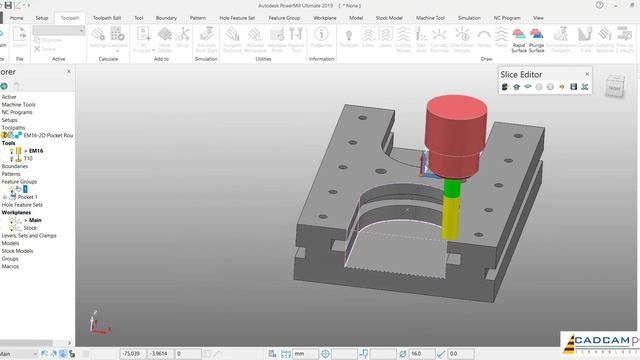640x360 pixels.
Task: Click the Draw Leads icon
Action: coord(385,38)
